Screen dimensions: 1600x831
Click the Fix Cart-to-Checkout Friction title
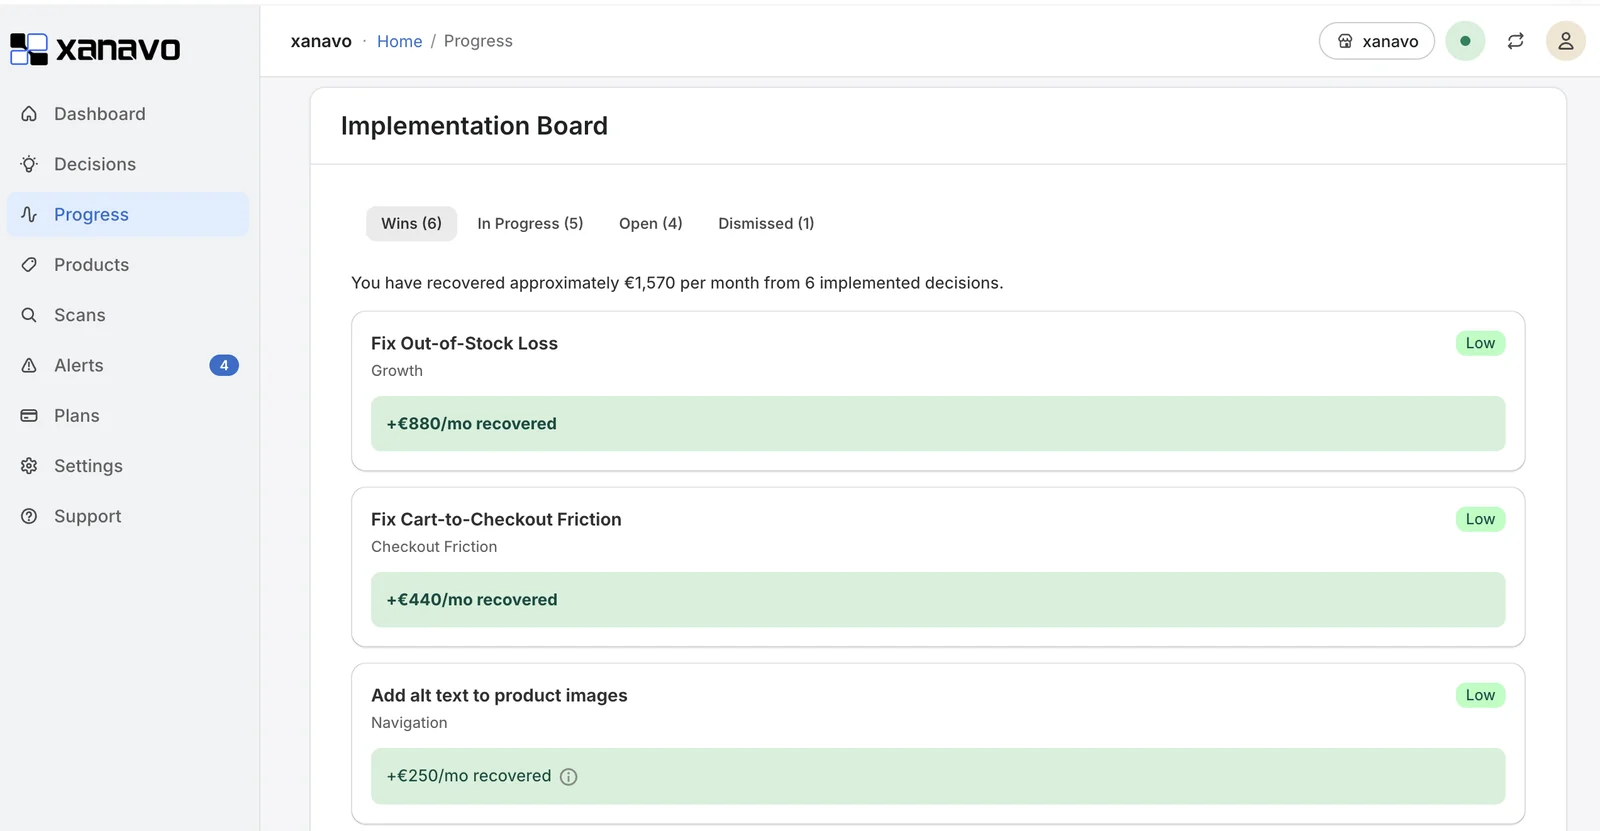[496, 519]
